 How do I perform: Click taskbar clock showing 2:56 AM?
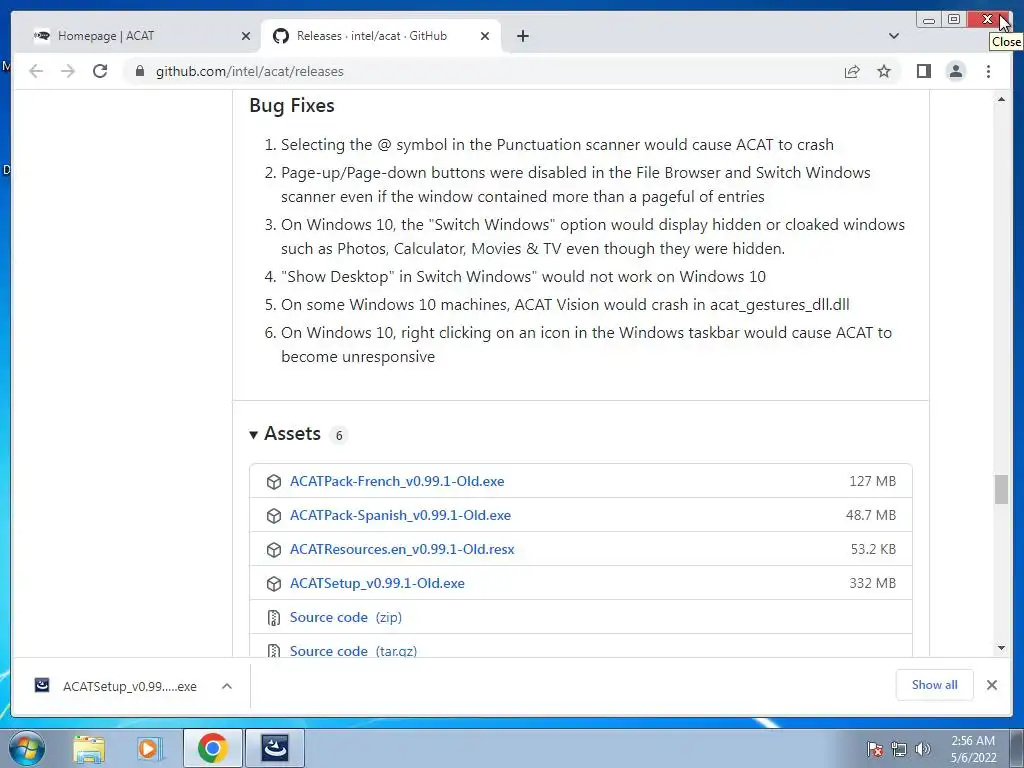pyautogui.click(x=973, y=749)
